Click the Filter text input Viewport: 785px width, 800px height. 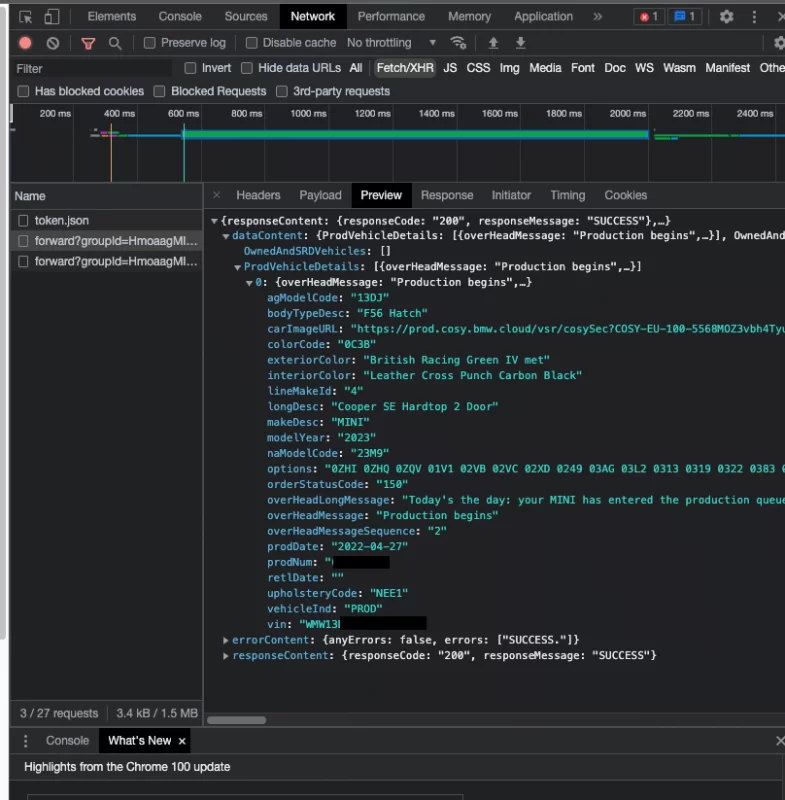92,68
